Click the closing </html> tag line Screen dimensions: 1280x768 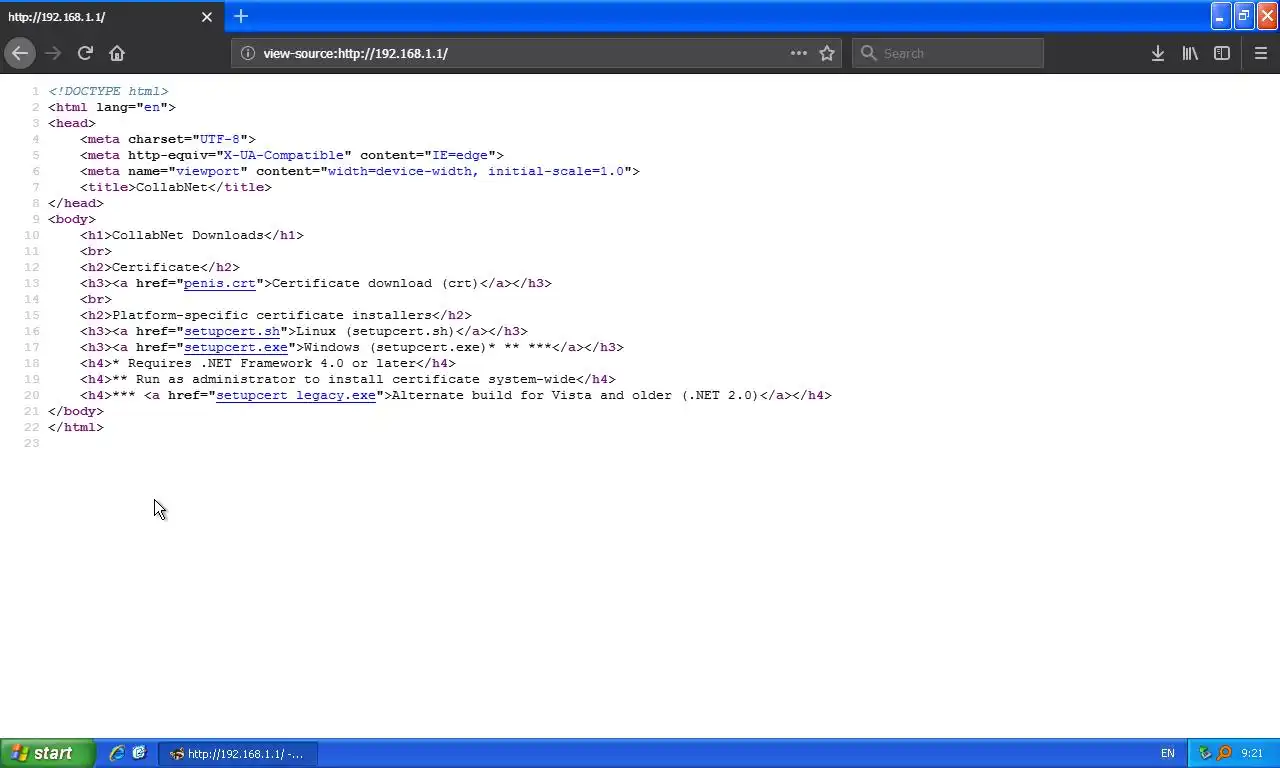[x=76, y=427]
